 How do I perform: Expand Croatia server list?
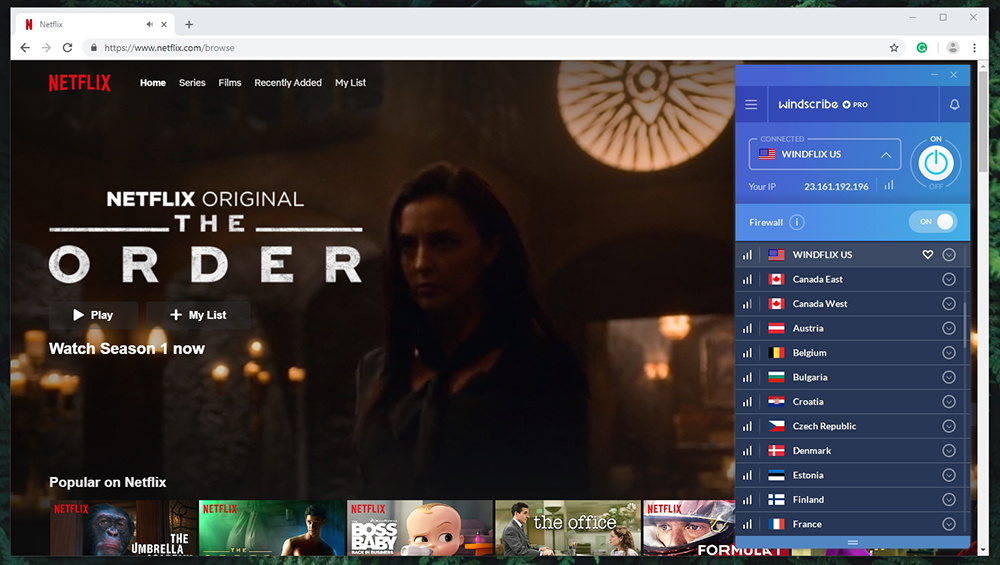tap(949, 401)
